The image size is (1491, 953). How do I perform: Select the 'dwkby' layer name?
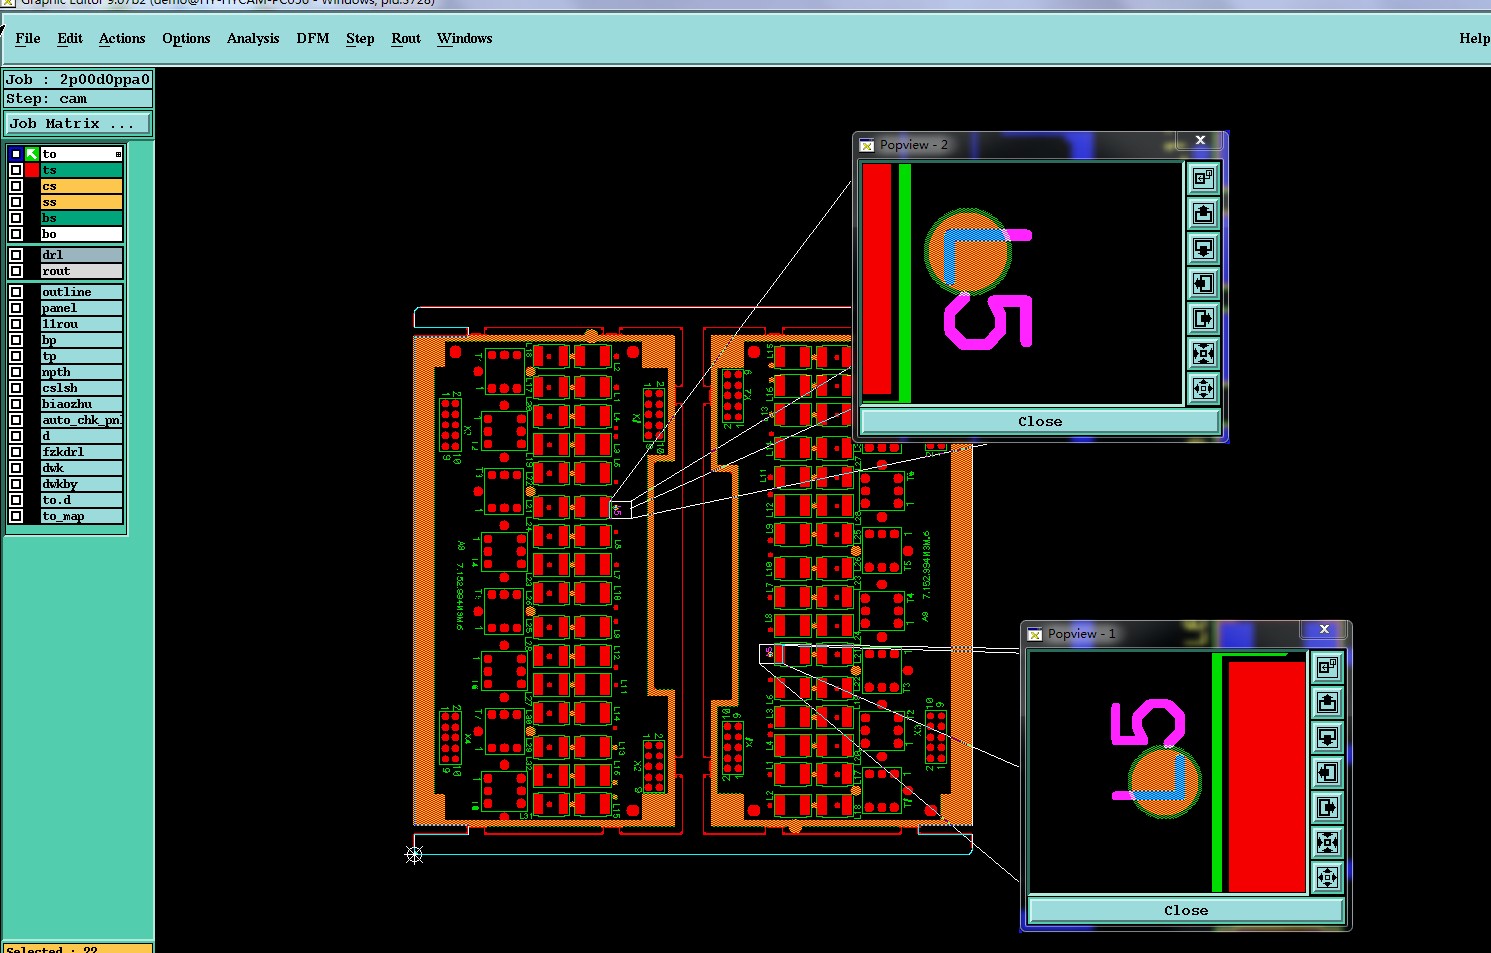tap(82, 484)
